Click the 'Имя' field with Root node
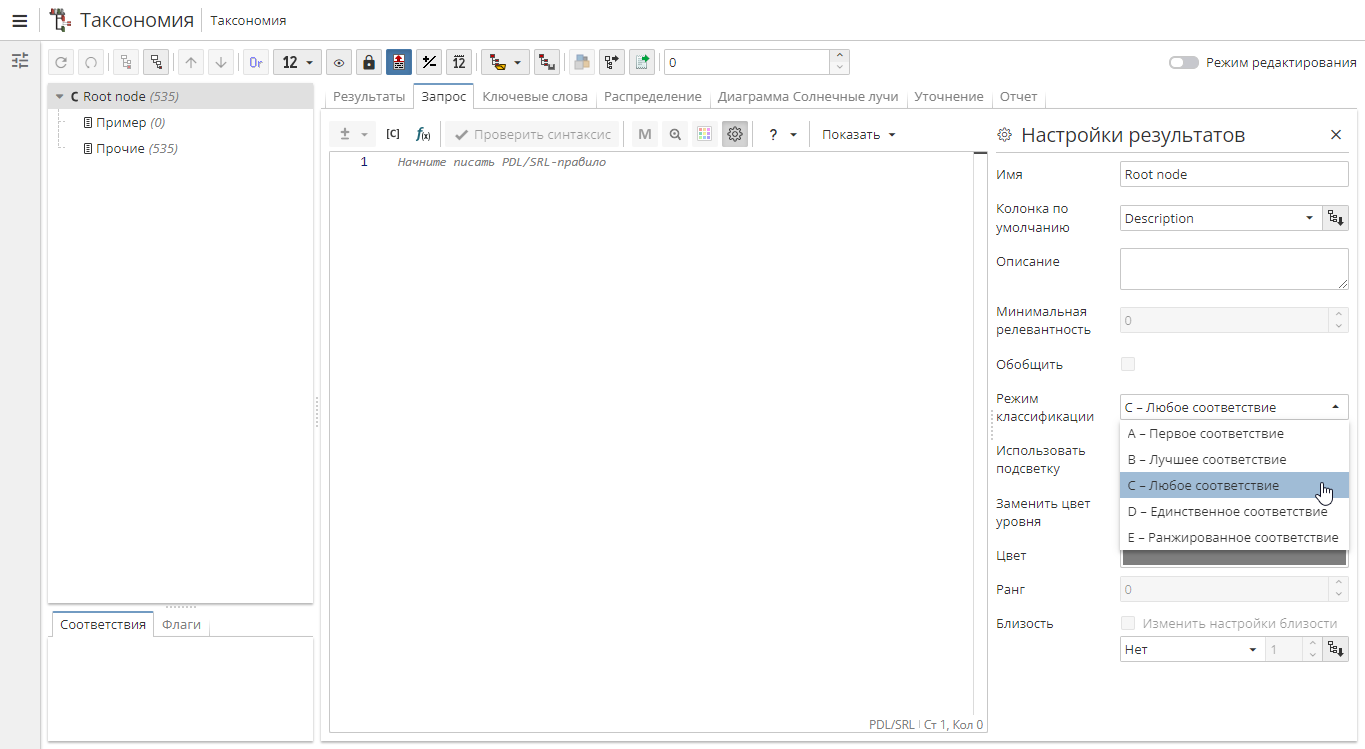Viewport: 1365px width, 749px height. 1234,174
